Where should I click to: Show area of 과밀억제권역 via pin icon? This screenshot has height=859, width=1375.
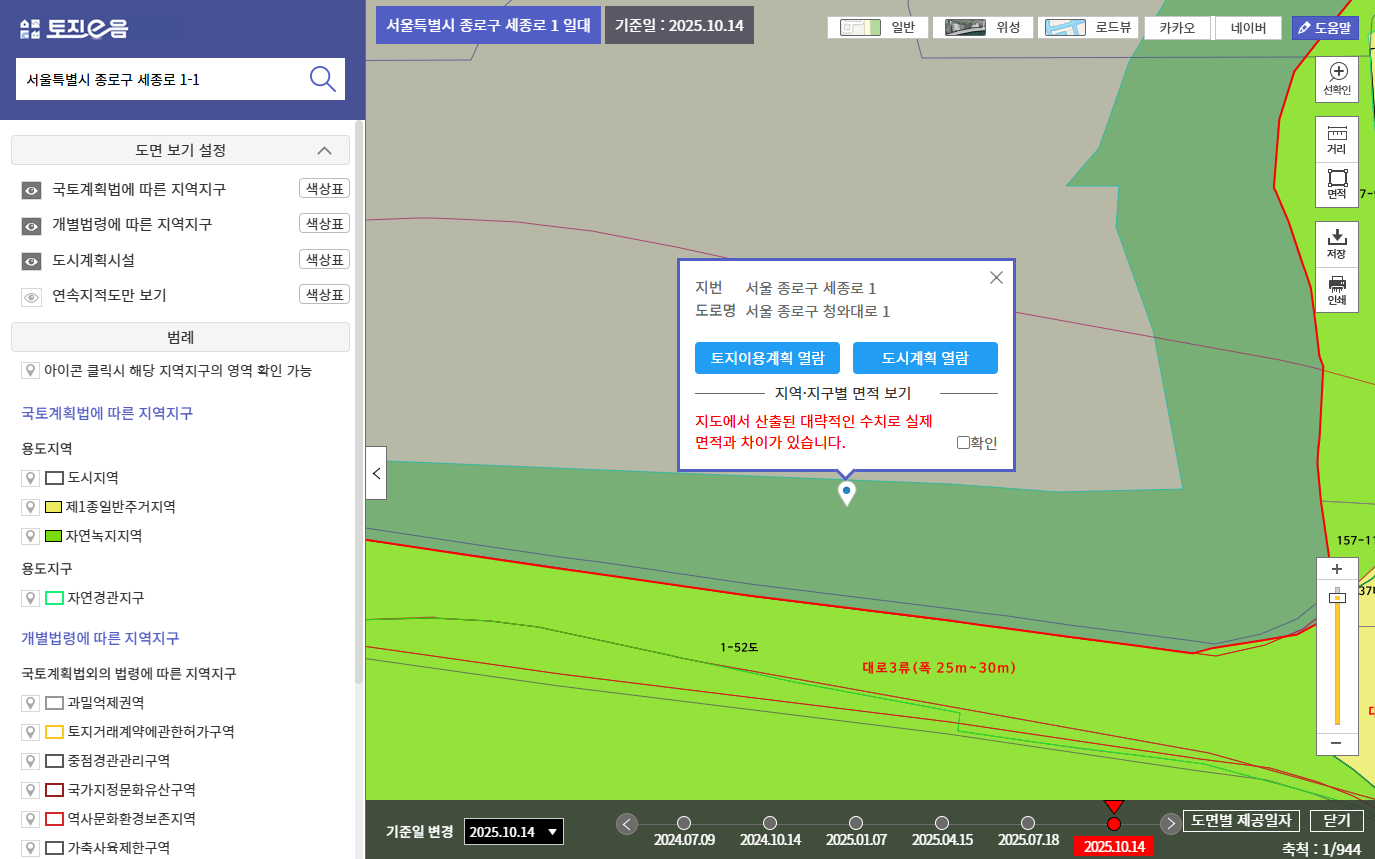tap(31, 703)
